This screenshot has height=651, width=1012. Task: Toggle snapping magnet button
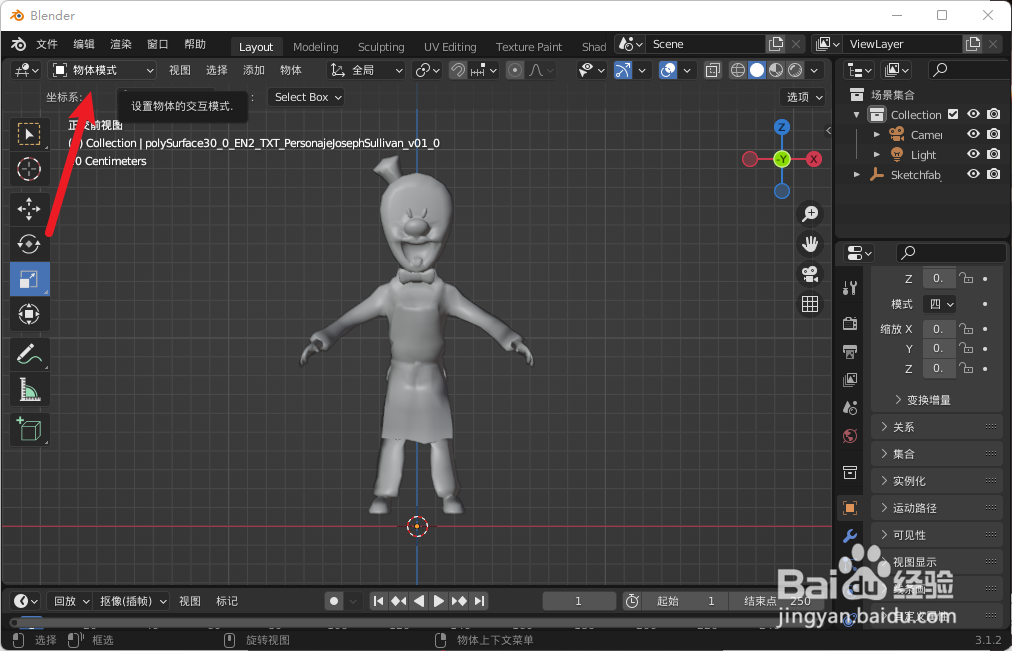(458, 70)
